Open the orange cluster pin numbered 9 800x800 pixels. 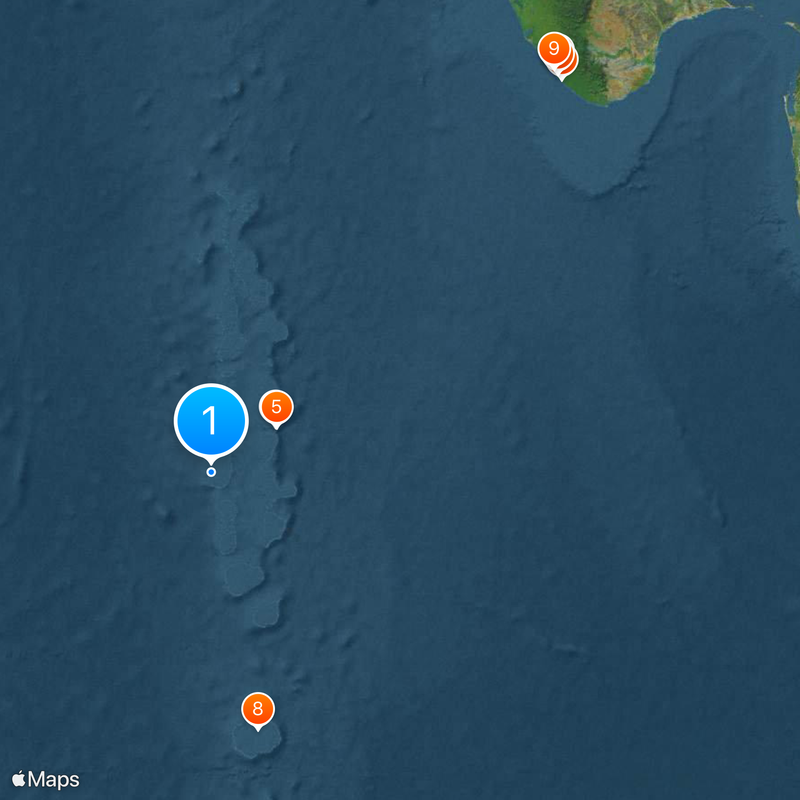(554, 48)
